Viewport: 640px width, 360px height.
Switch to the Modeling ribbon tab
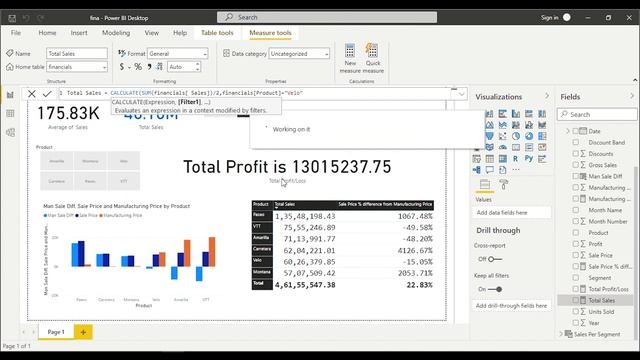[116, 33]
